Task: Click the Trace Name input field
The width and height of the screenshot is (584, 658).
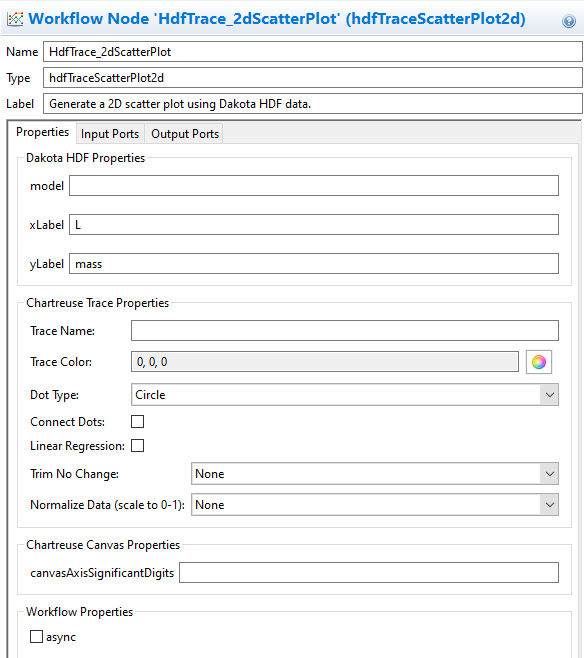Action: click(345, 331)
